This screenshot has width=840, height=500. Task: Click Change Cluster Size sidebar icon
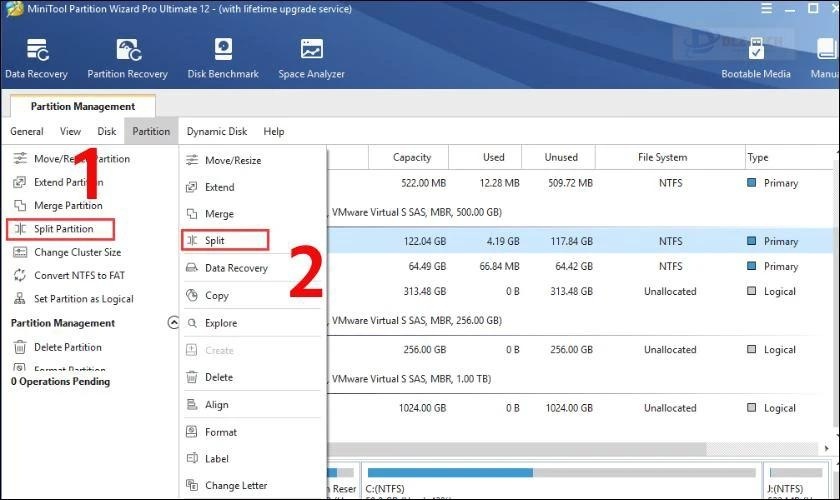click(20, 252)
